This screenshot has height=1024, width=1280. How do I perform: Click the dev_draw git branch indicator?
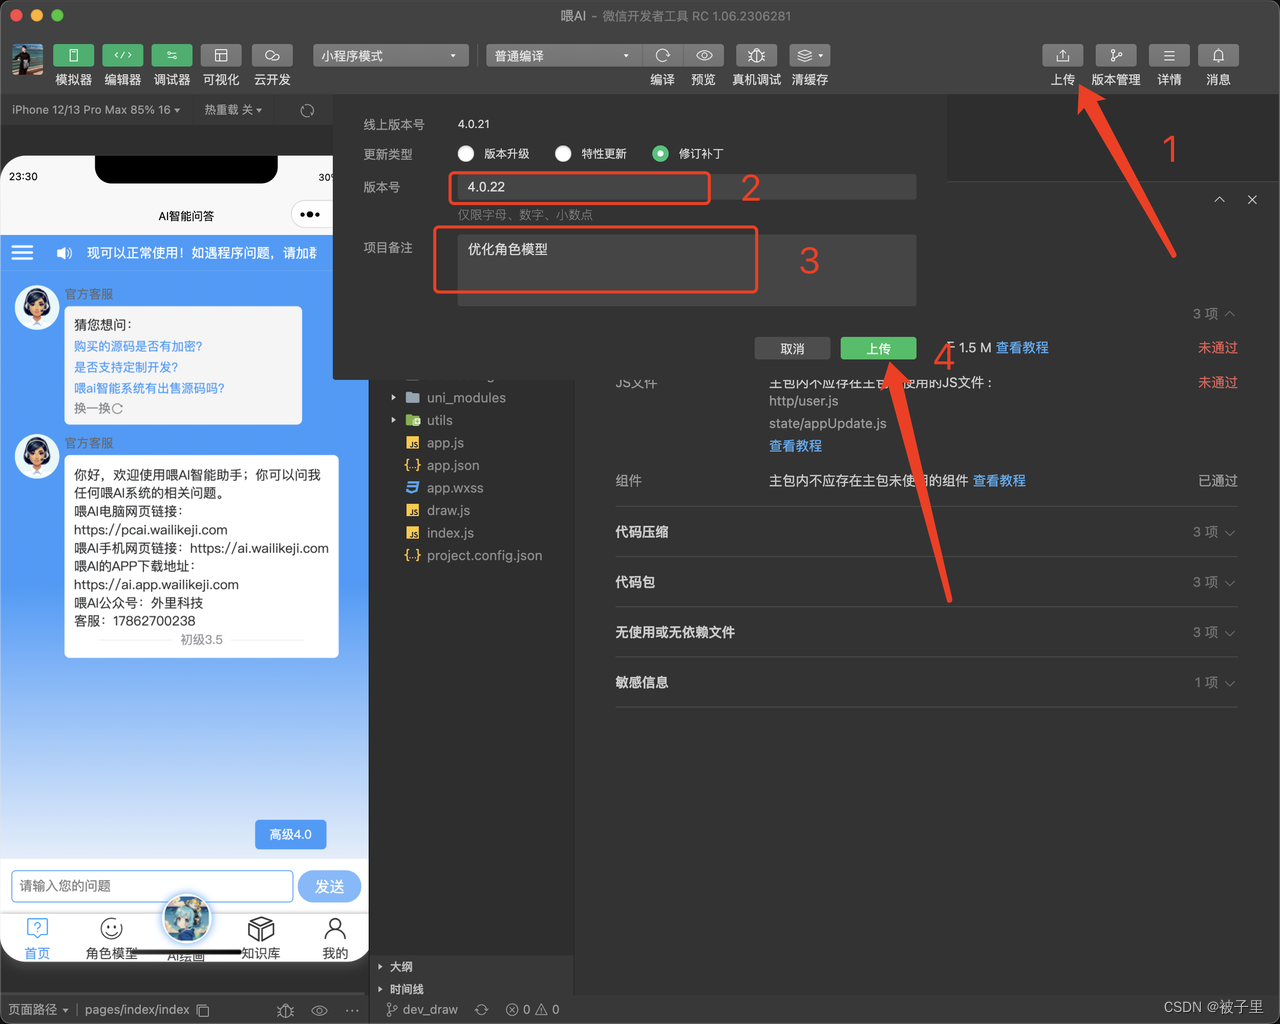pyautogui.click(x=422, y=1010)
